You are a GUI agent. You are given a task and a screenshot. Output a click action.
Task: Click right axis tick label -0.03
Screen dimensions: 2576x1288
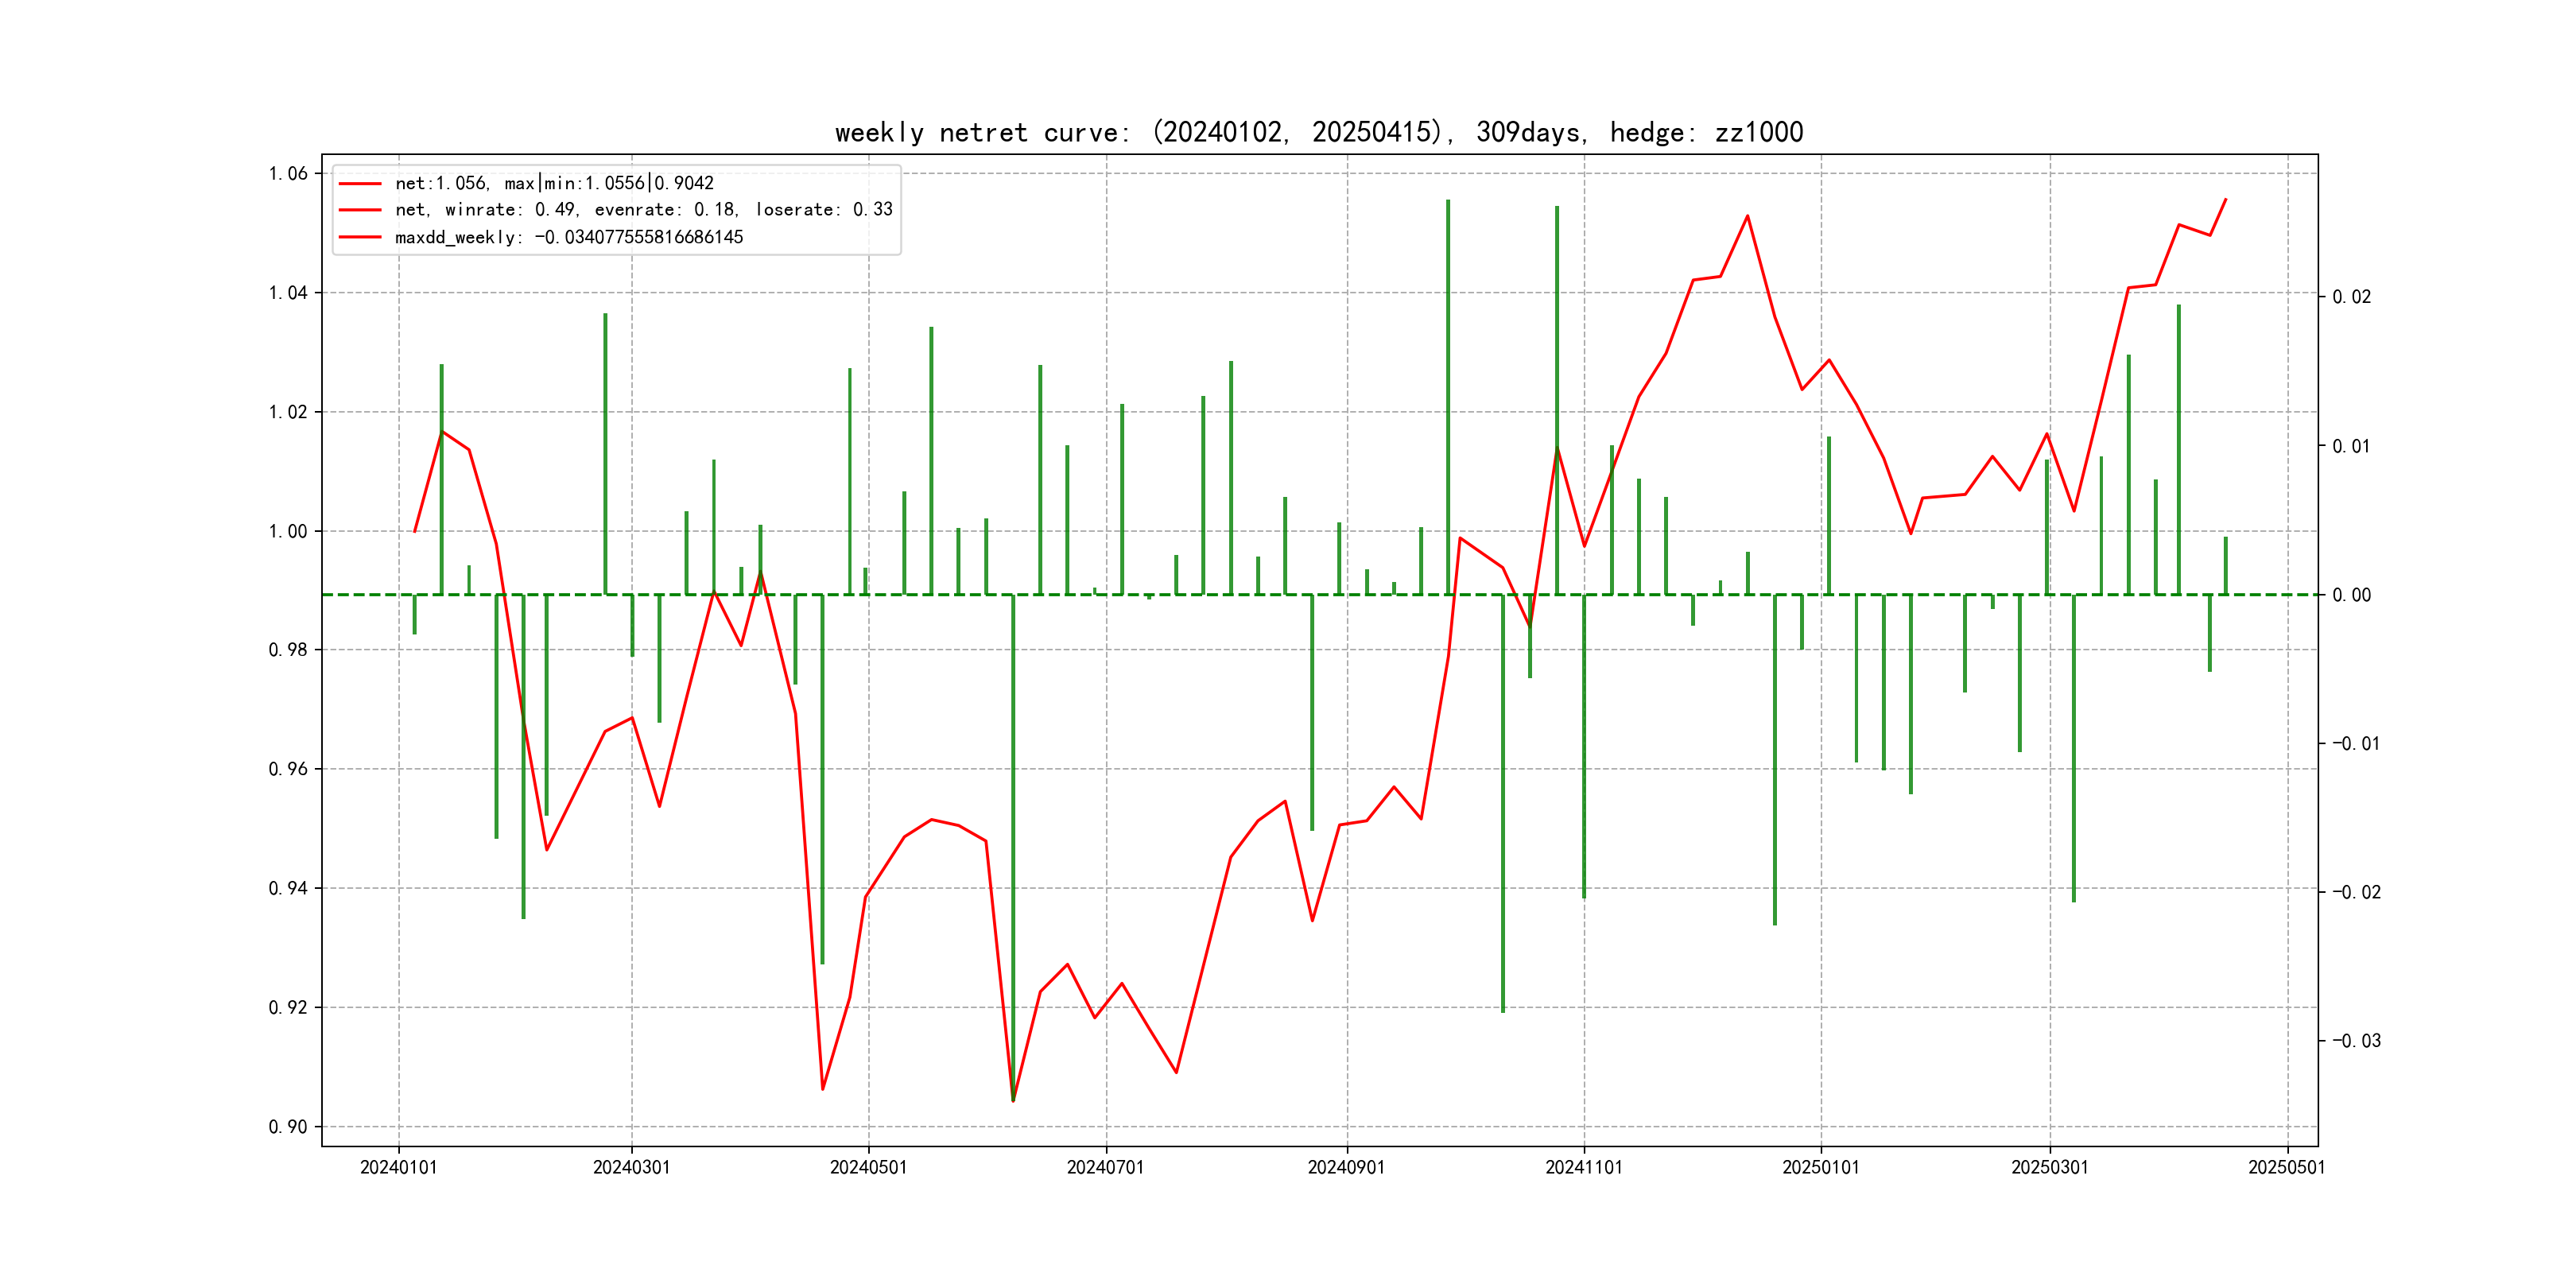2356,1041
